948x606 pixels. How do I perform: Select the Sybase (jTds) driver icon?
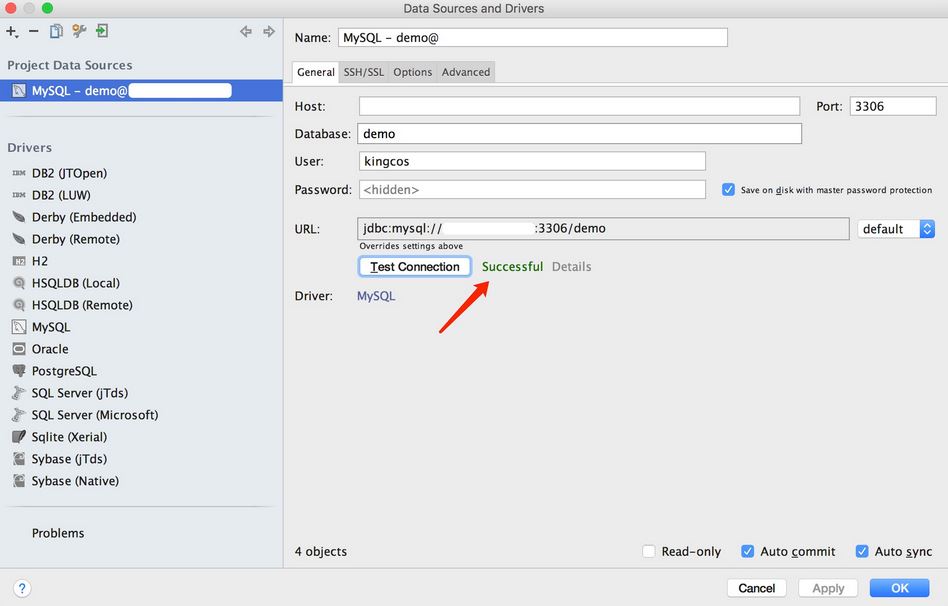(x=19, y=459)
